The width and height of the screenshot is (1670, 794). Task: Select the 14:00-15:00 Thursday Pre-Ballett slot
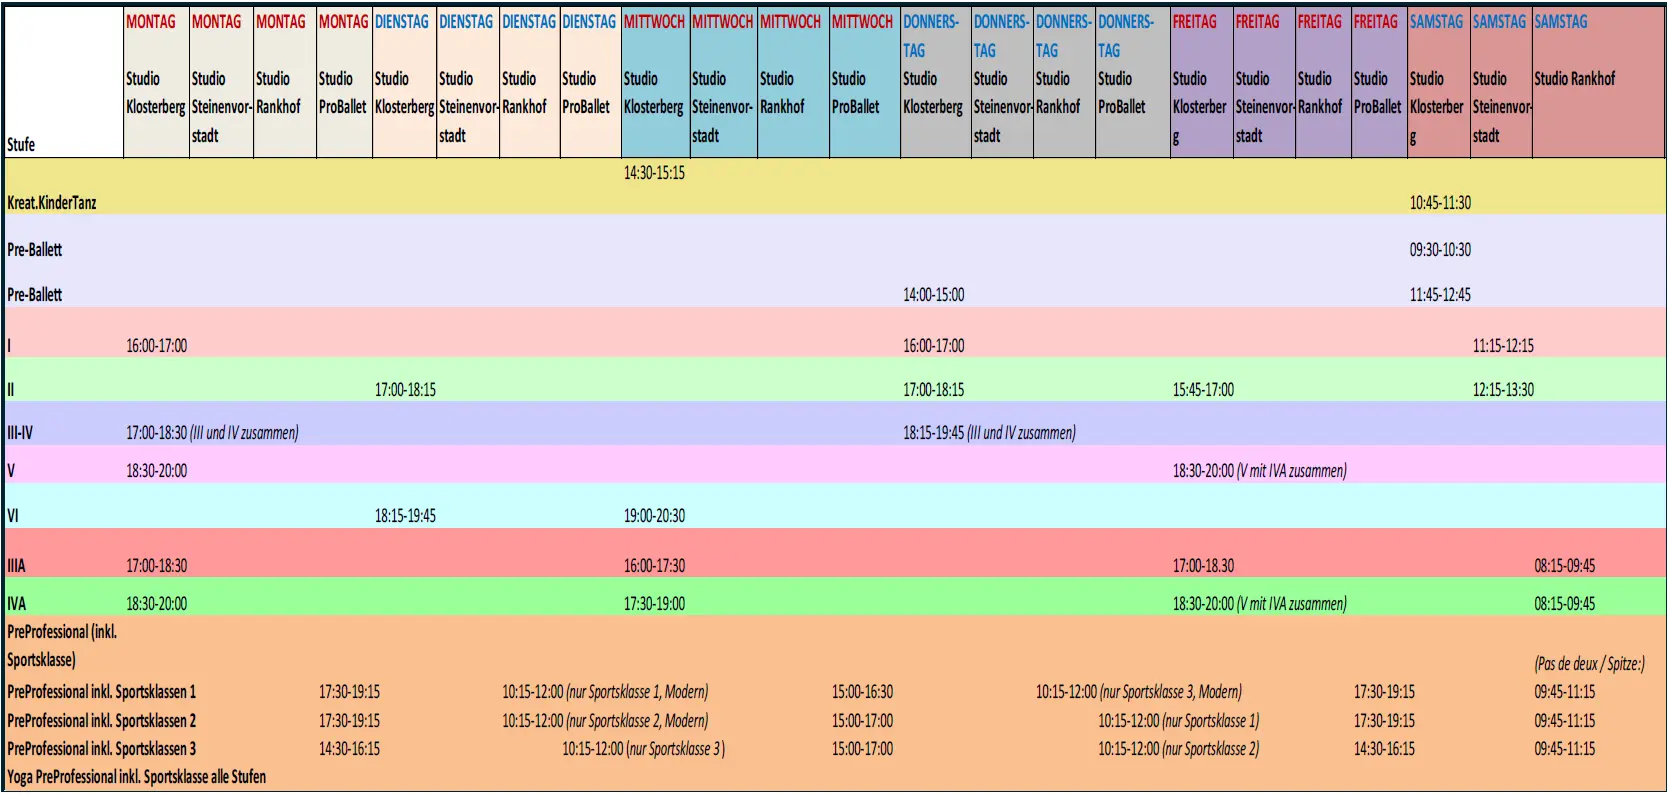point(933,295)
